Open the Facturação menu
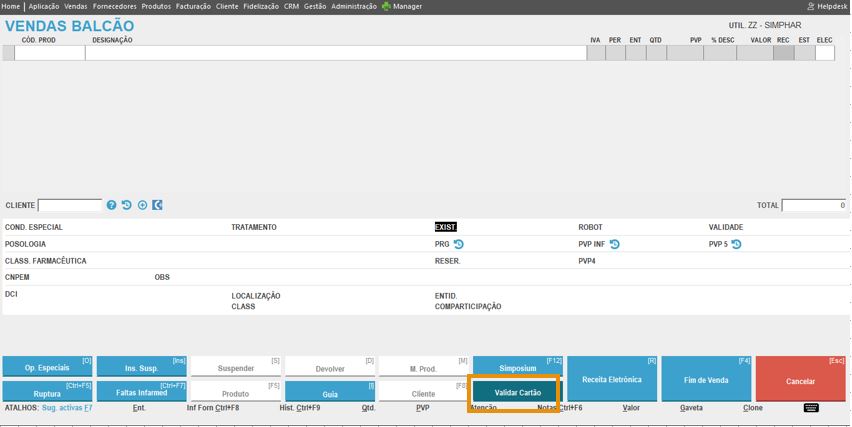Viewport: 852px width, 427px height. [193, 6]
